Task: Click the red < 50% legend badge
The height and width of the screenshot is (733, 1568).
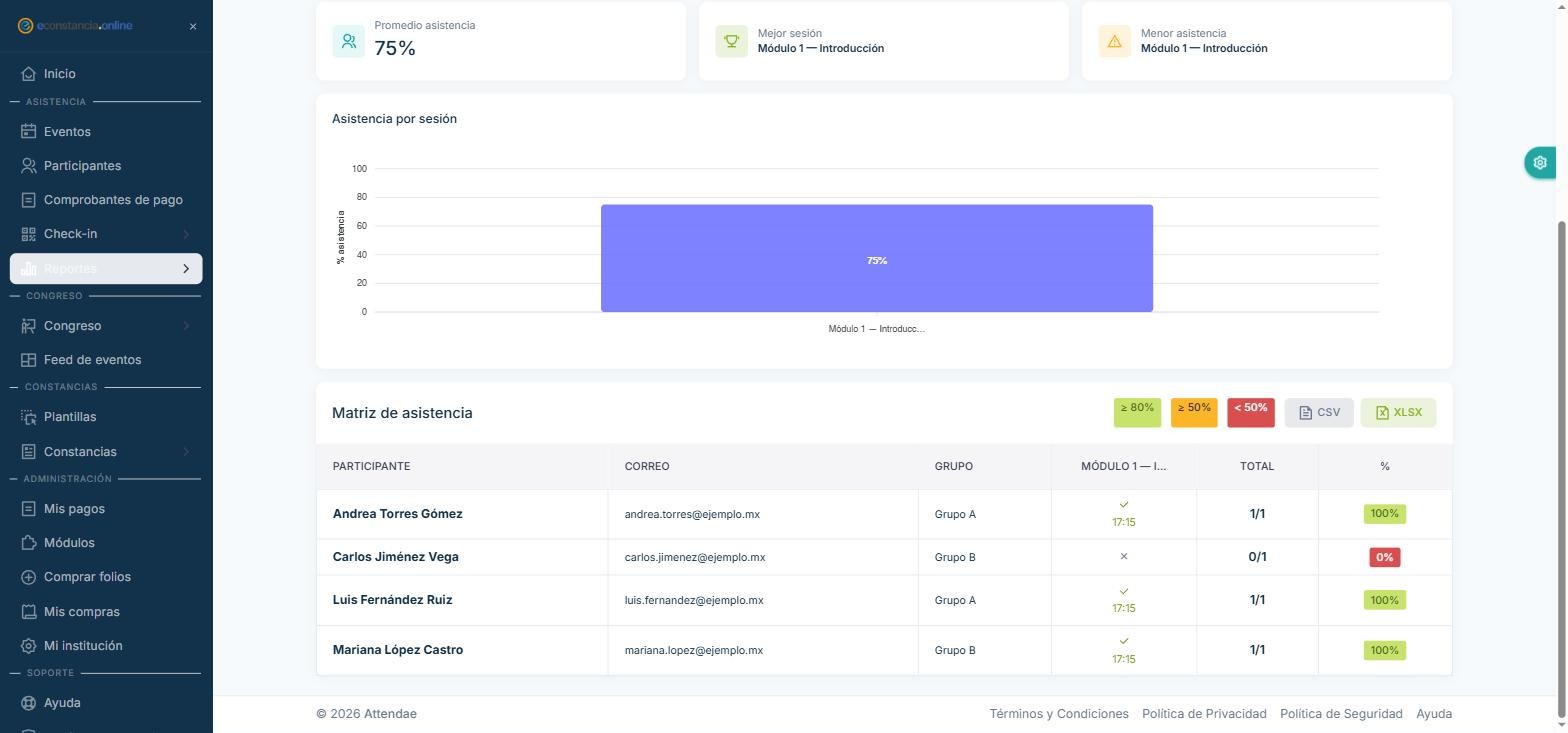Action: 1251,413
